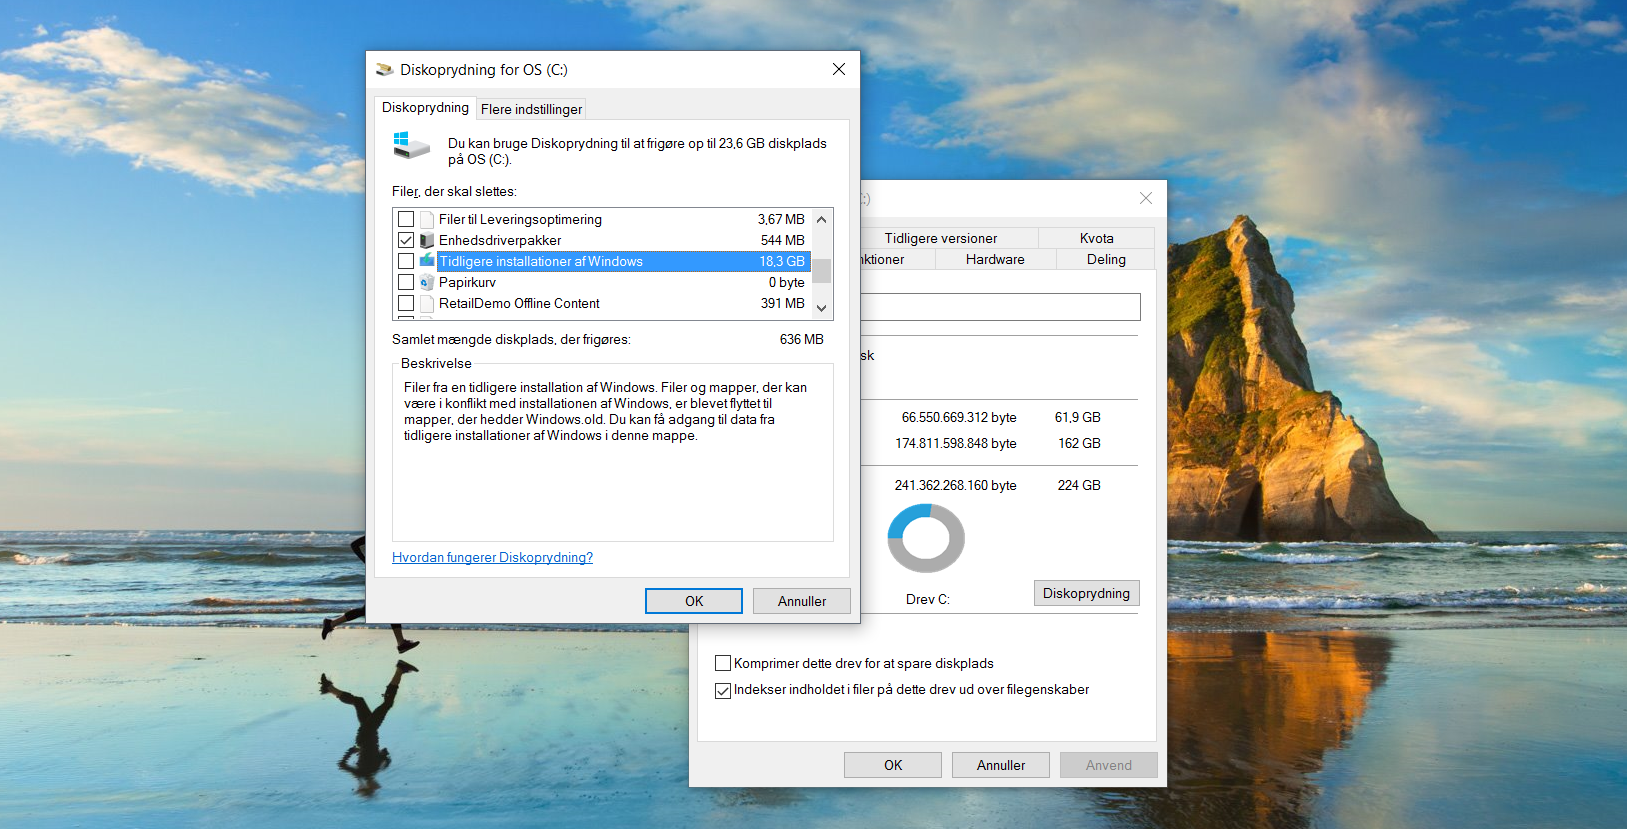
Task: Click the drive name input field
Action: pos(998,307)
